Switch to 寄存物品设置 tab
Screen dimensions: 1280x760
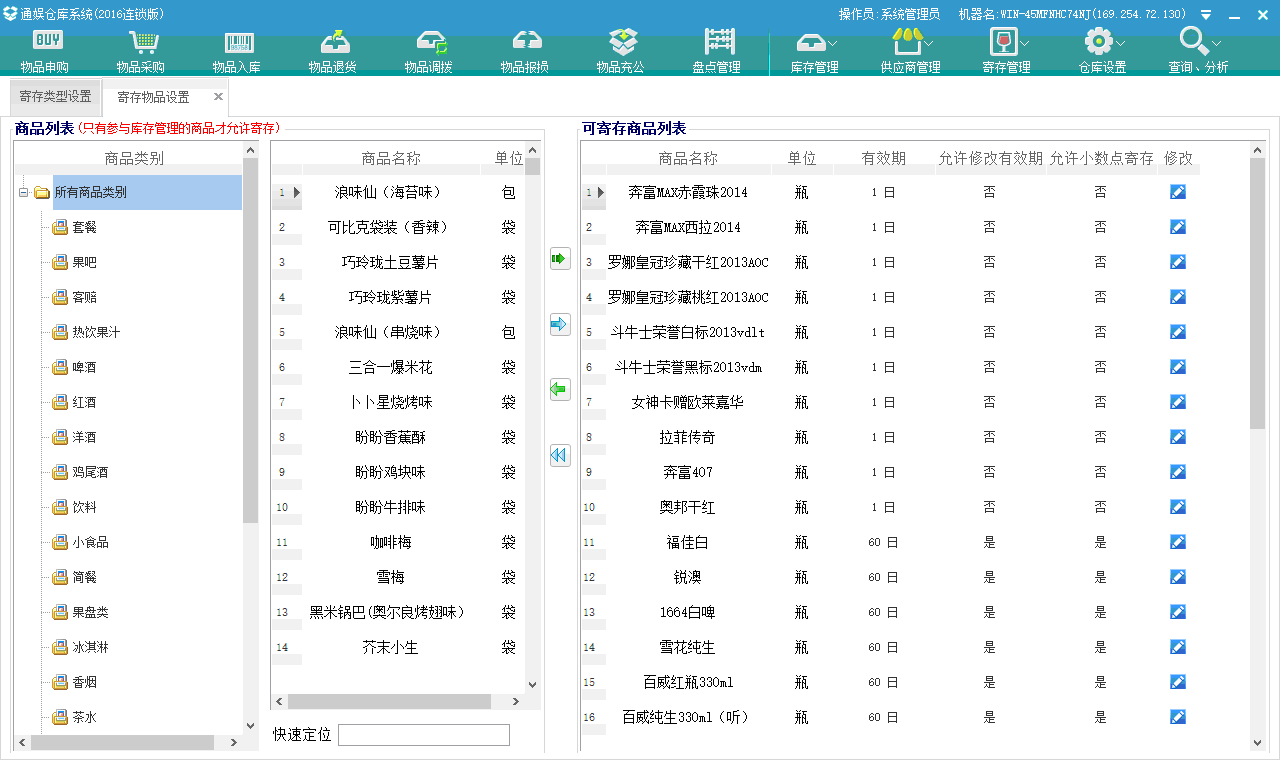[x=153, y=97]
